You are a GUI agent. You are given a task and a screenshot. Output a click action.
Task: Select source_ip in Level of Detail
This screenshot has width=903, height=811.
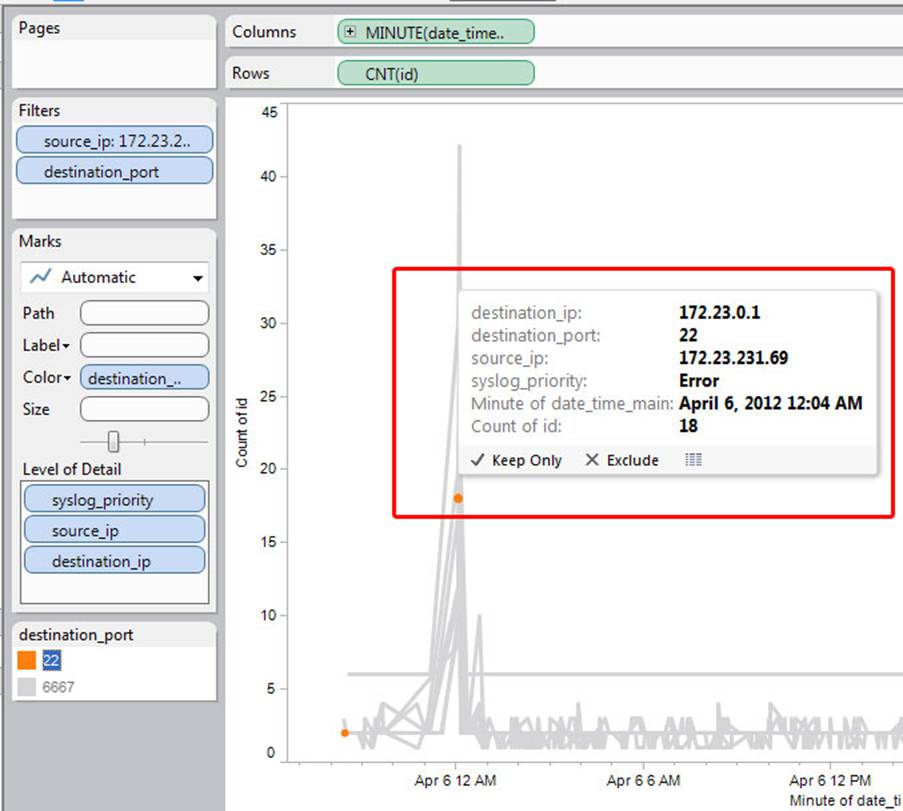point(115,530)
